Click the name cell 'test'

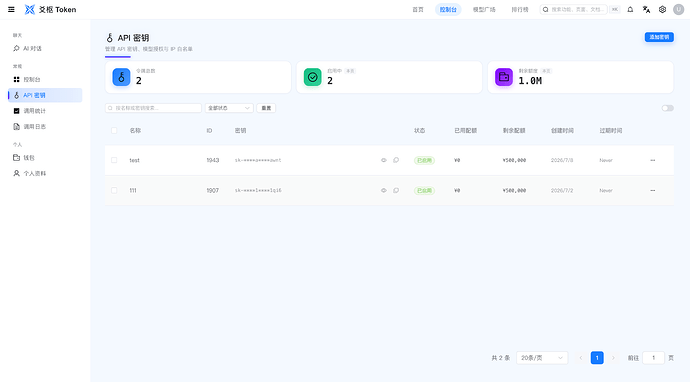click(x=134, y=160)
